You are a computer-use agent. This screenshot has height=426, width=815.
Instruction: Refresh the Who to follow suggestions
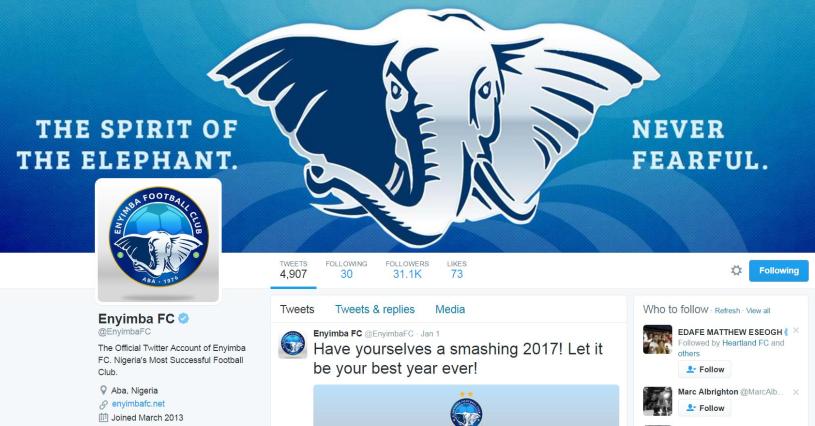(727, 311)
